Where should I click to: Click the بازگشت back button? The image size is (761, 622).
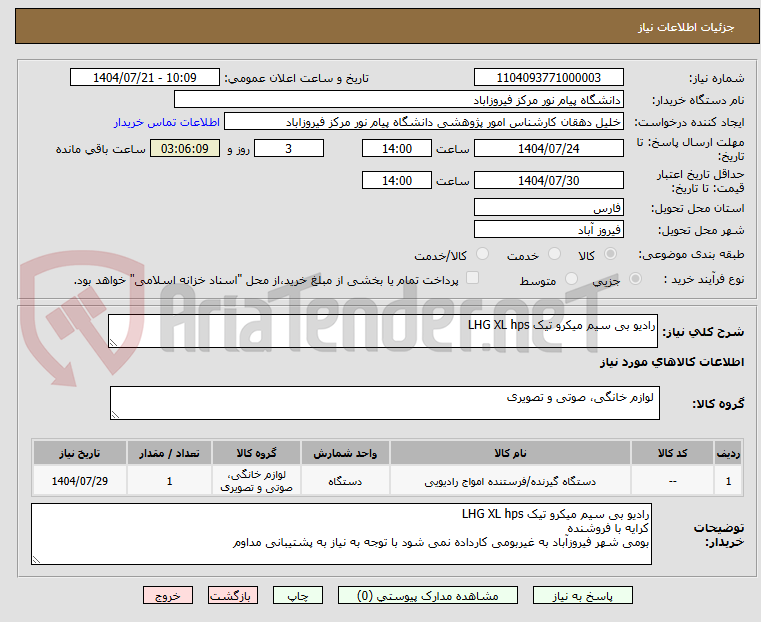233,596
